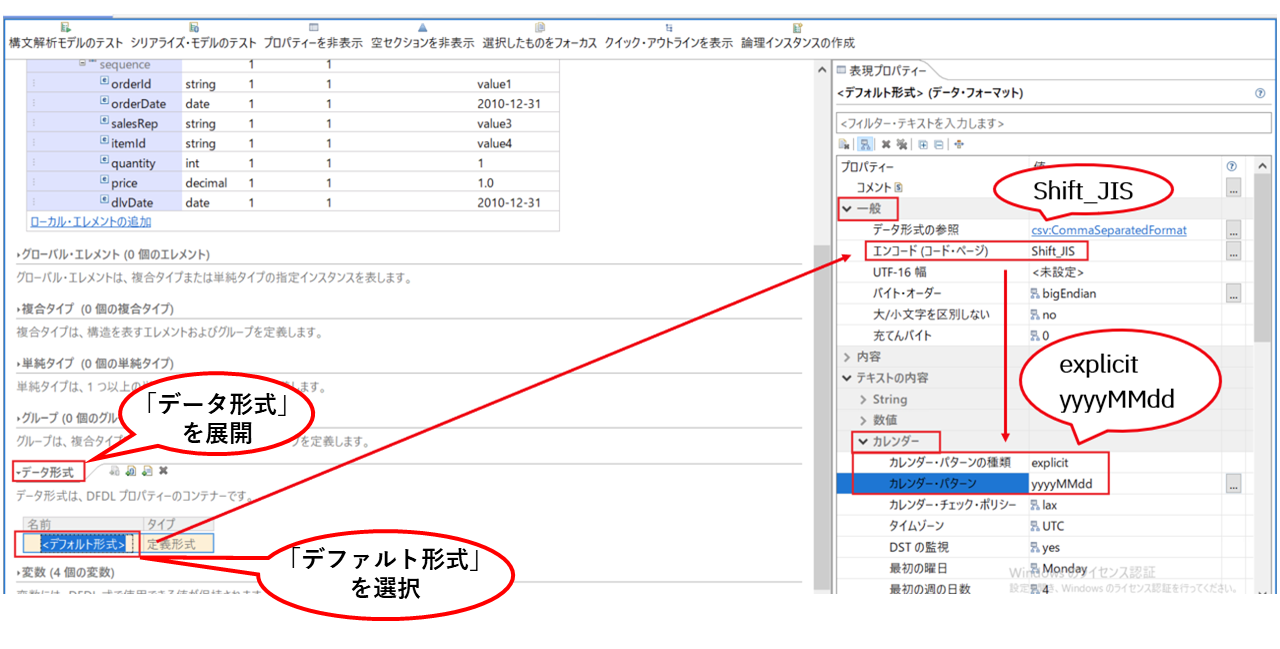This screenshot has height=649, width=1280.
Task: Toggle プロパティーを非表示 in the toolbar
Action: point(313,43)
